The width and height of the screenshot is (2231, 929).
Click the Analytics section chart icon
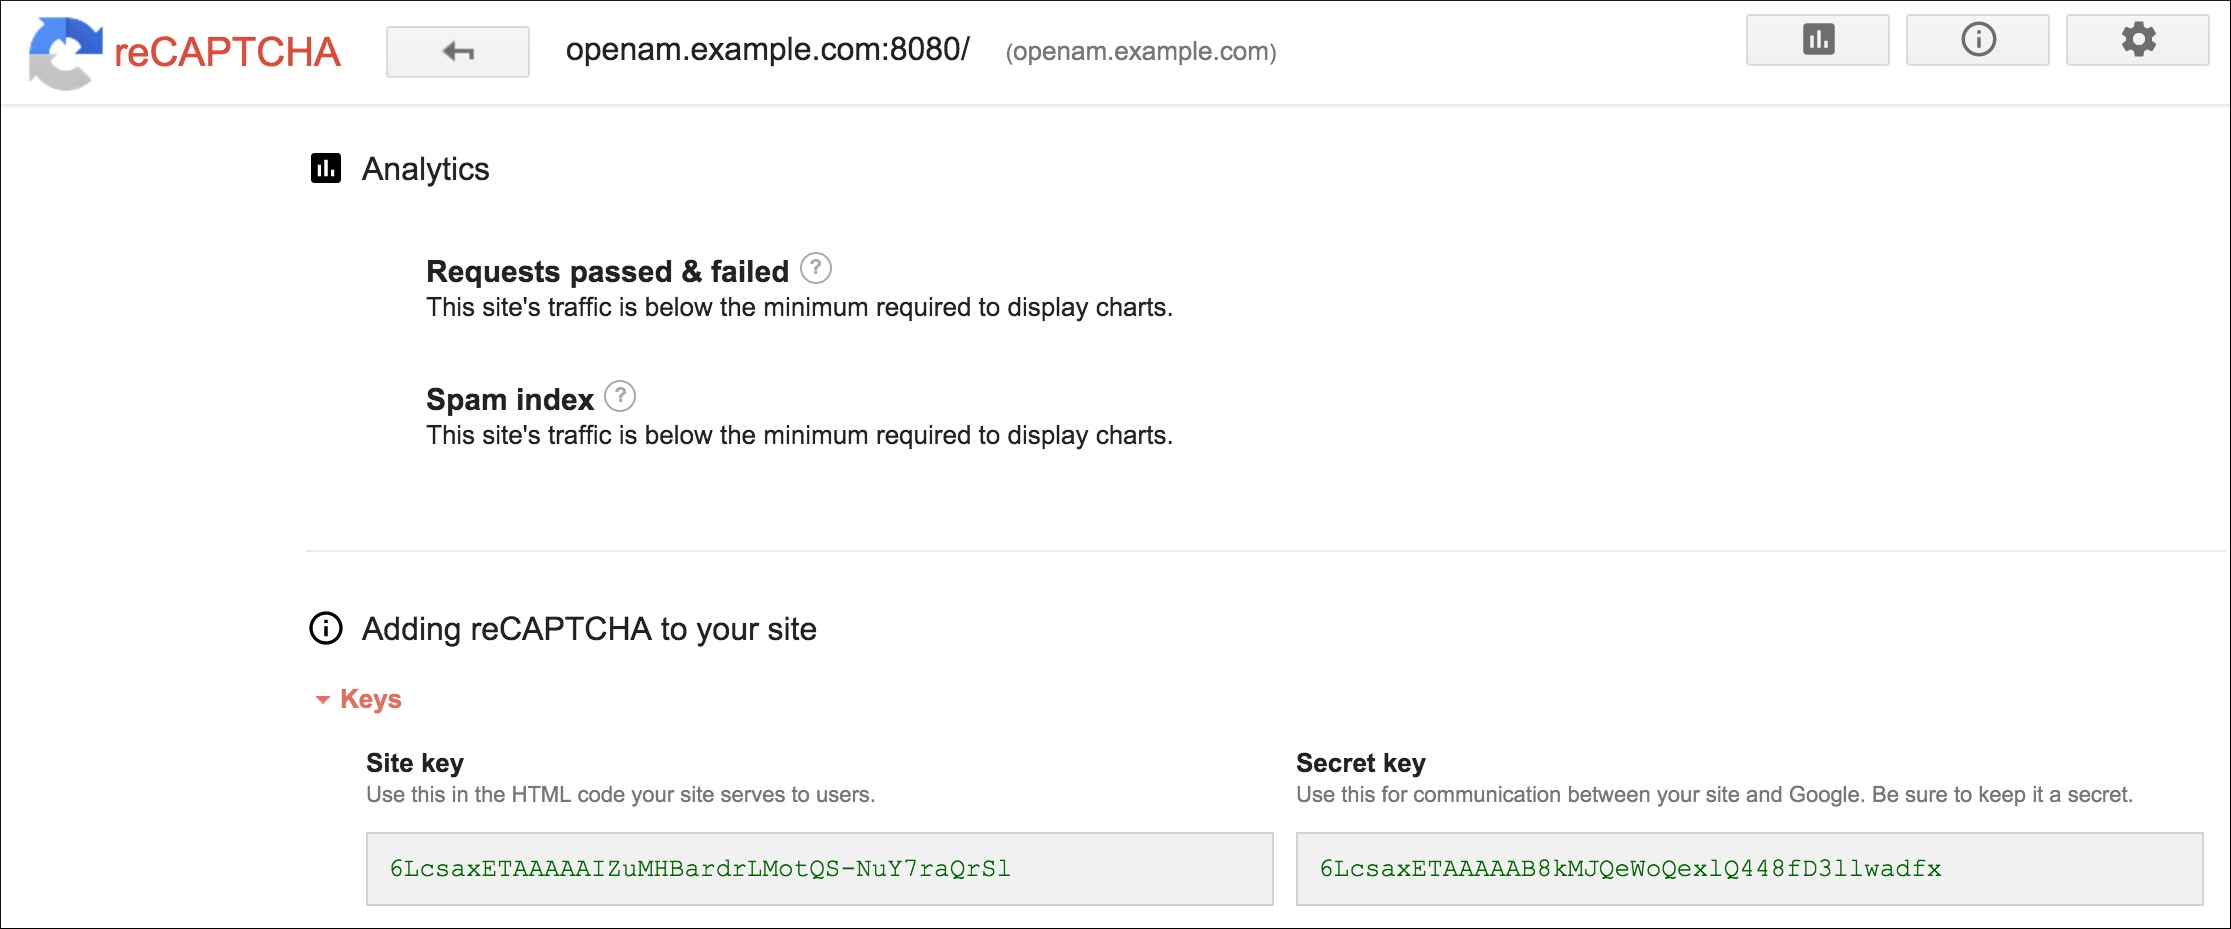[324, 168]
